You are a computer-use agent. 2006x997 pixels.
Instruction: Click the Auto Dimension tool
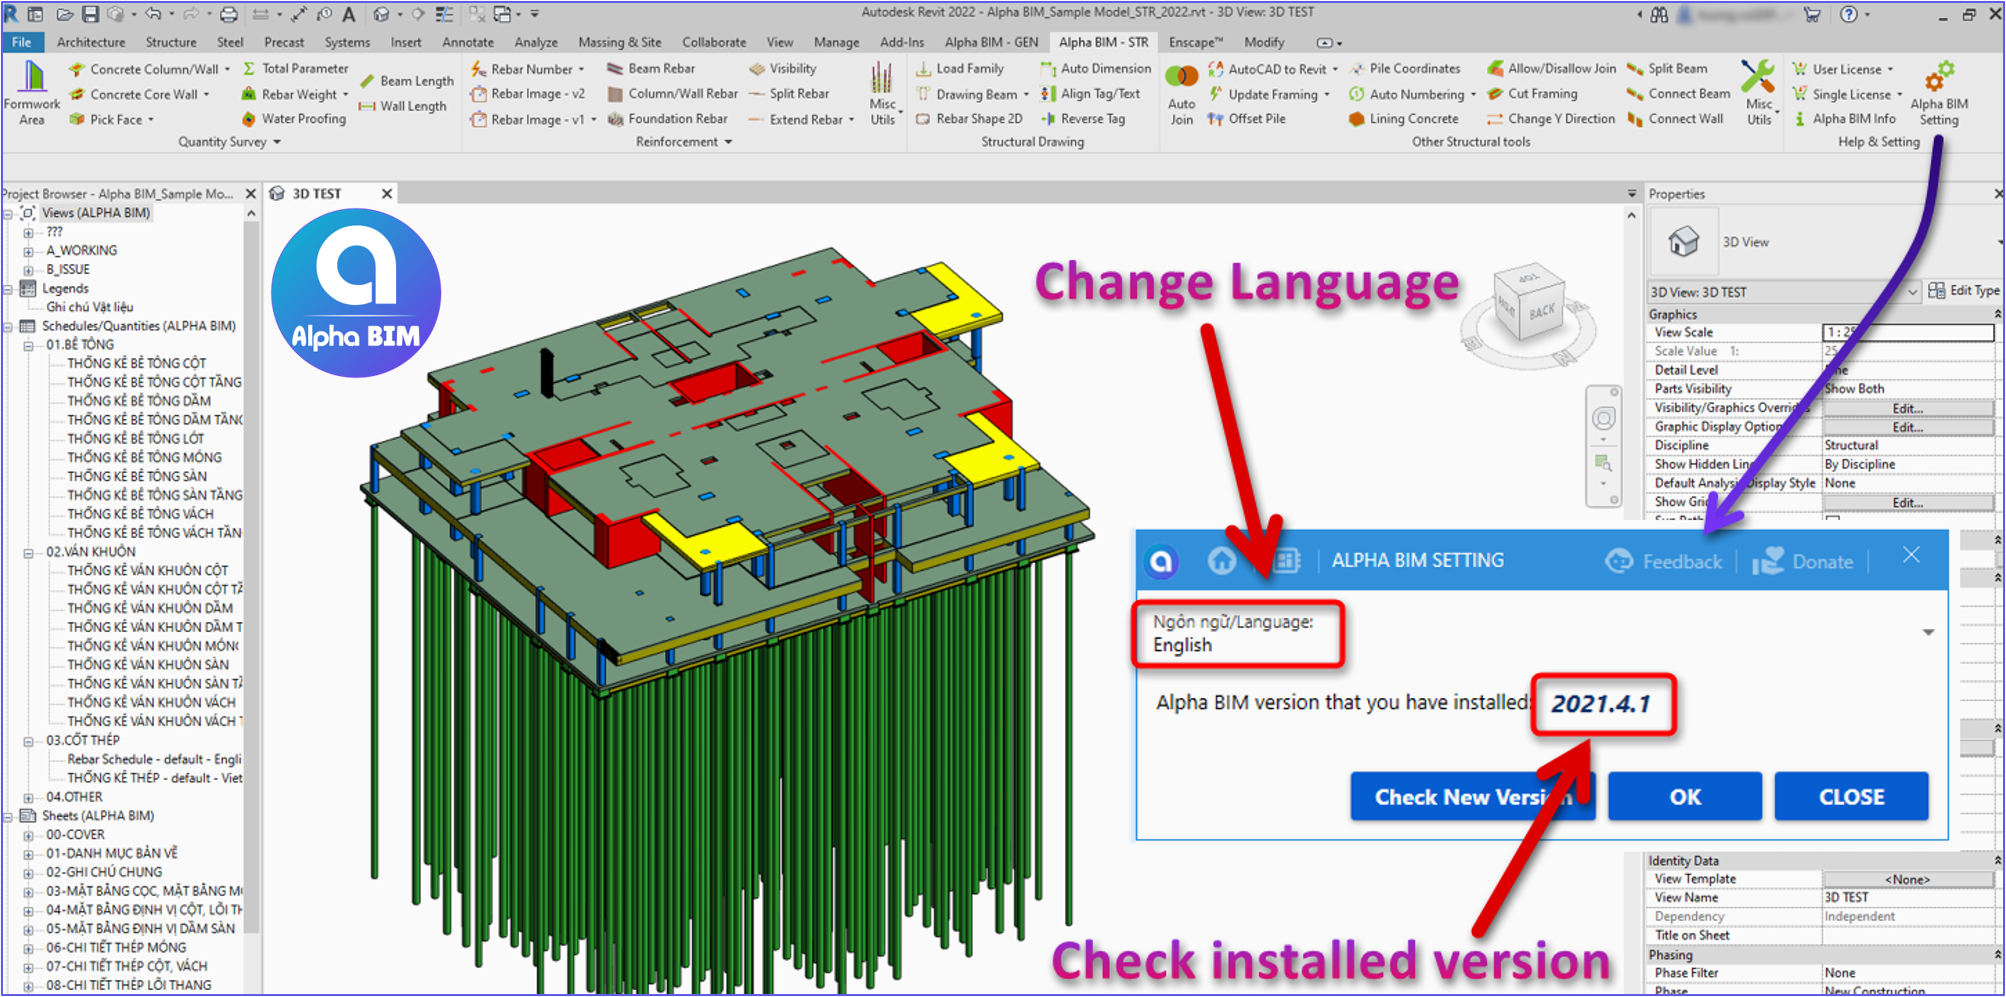click(1095, 69)
